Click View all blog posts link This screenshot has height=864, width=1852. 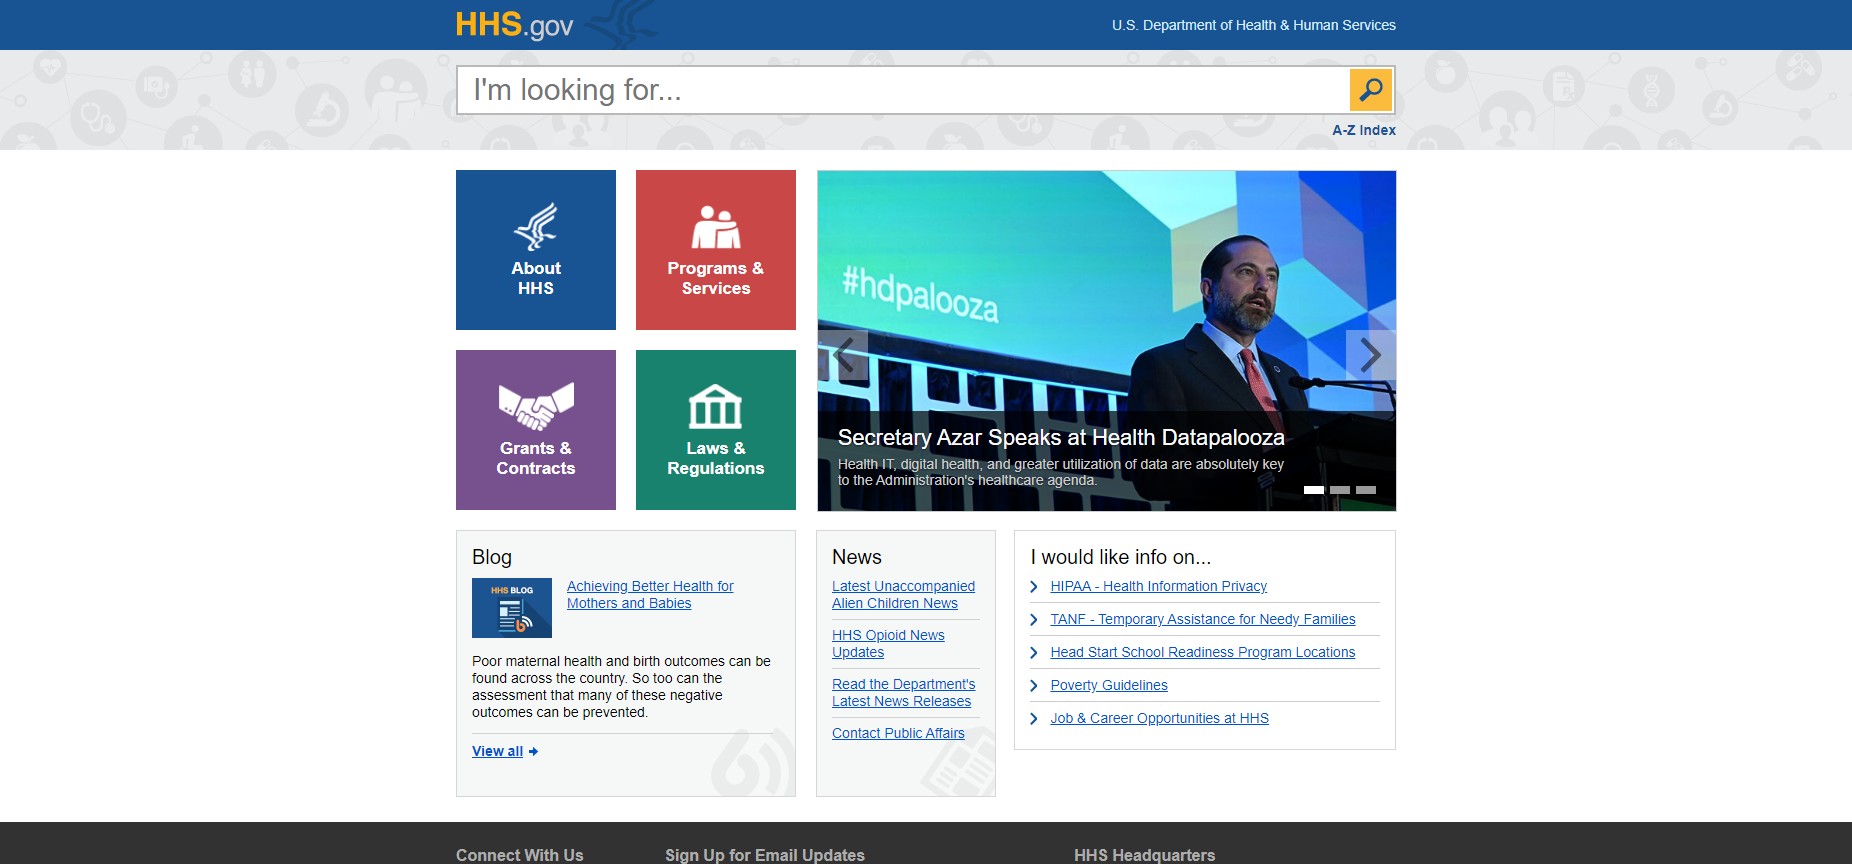(497, 751)
